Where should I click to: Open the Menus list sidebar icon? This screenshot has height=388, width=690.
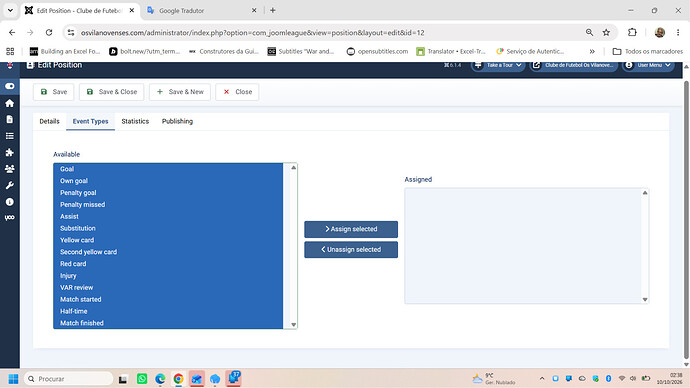[10, 136]
